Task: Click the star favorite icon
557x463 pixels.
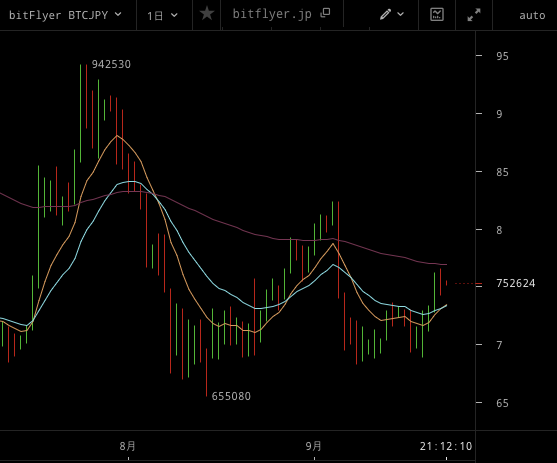Action: [x=207, y=14]
